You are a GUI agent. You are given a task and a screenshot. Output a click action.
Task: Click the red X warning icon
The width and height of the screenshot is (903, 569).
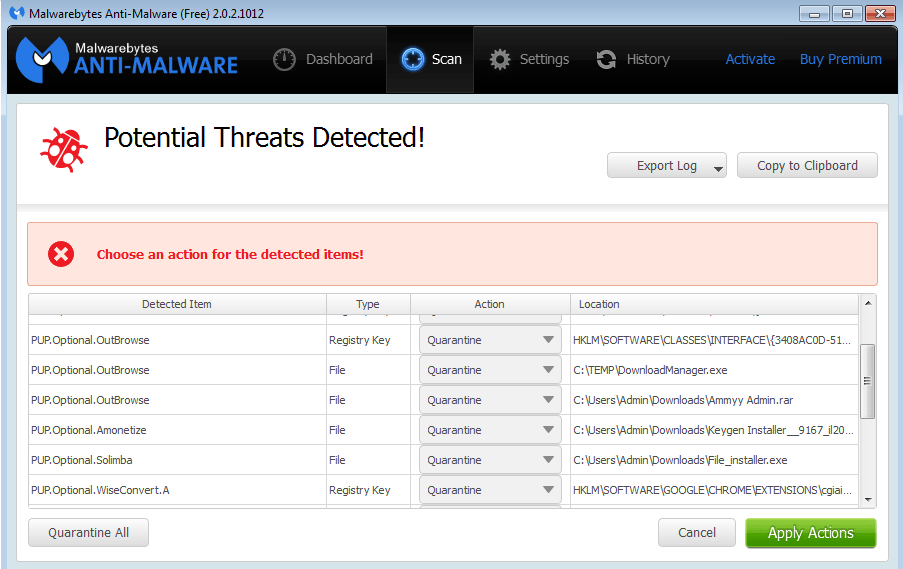click(61, 254)
